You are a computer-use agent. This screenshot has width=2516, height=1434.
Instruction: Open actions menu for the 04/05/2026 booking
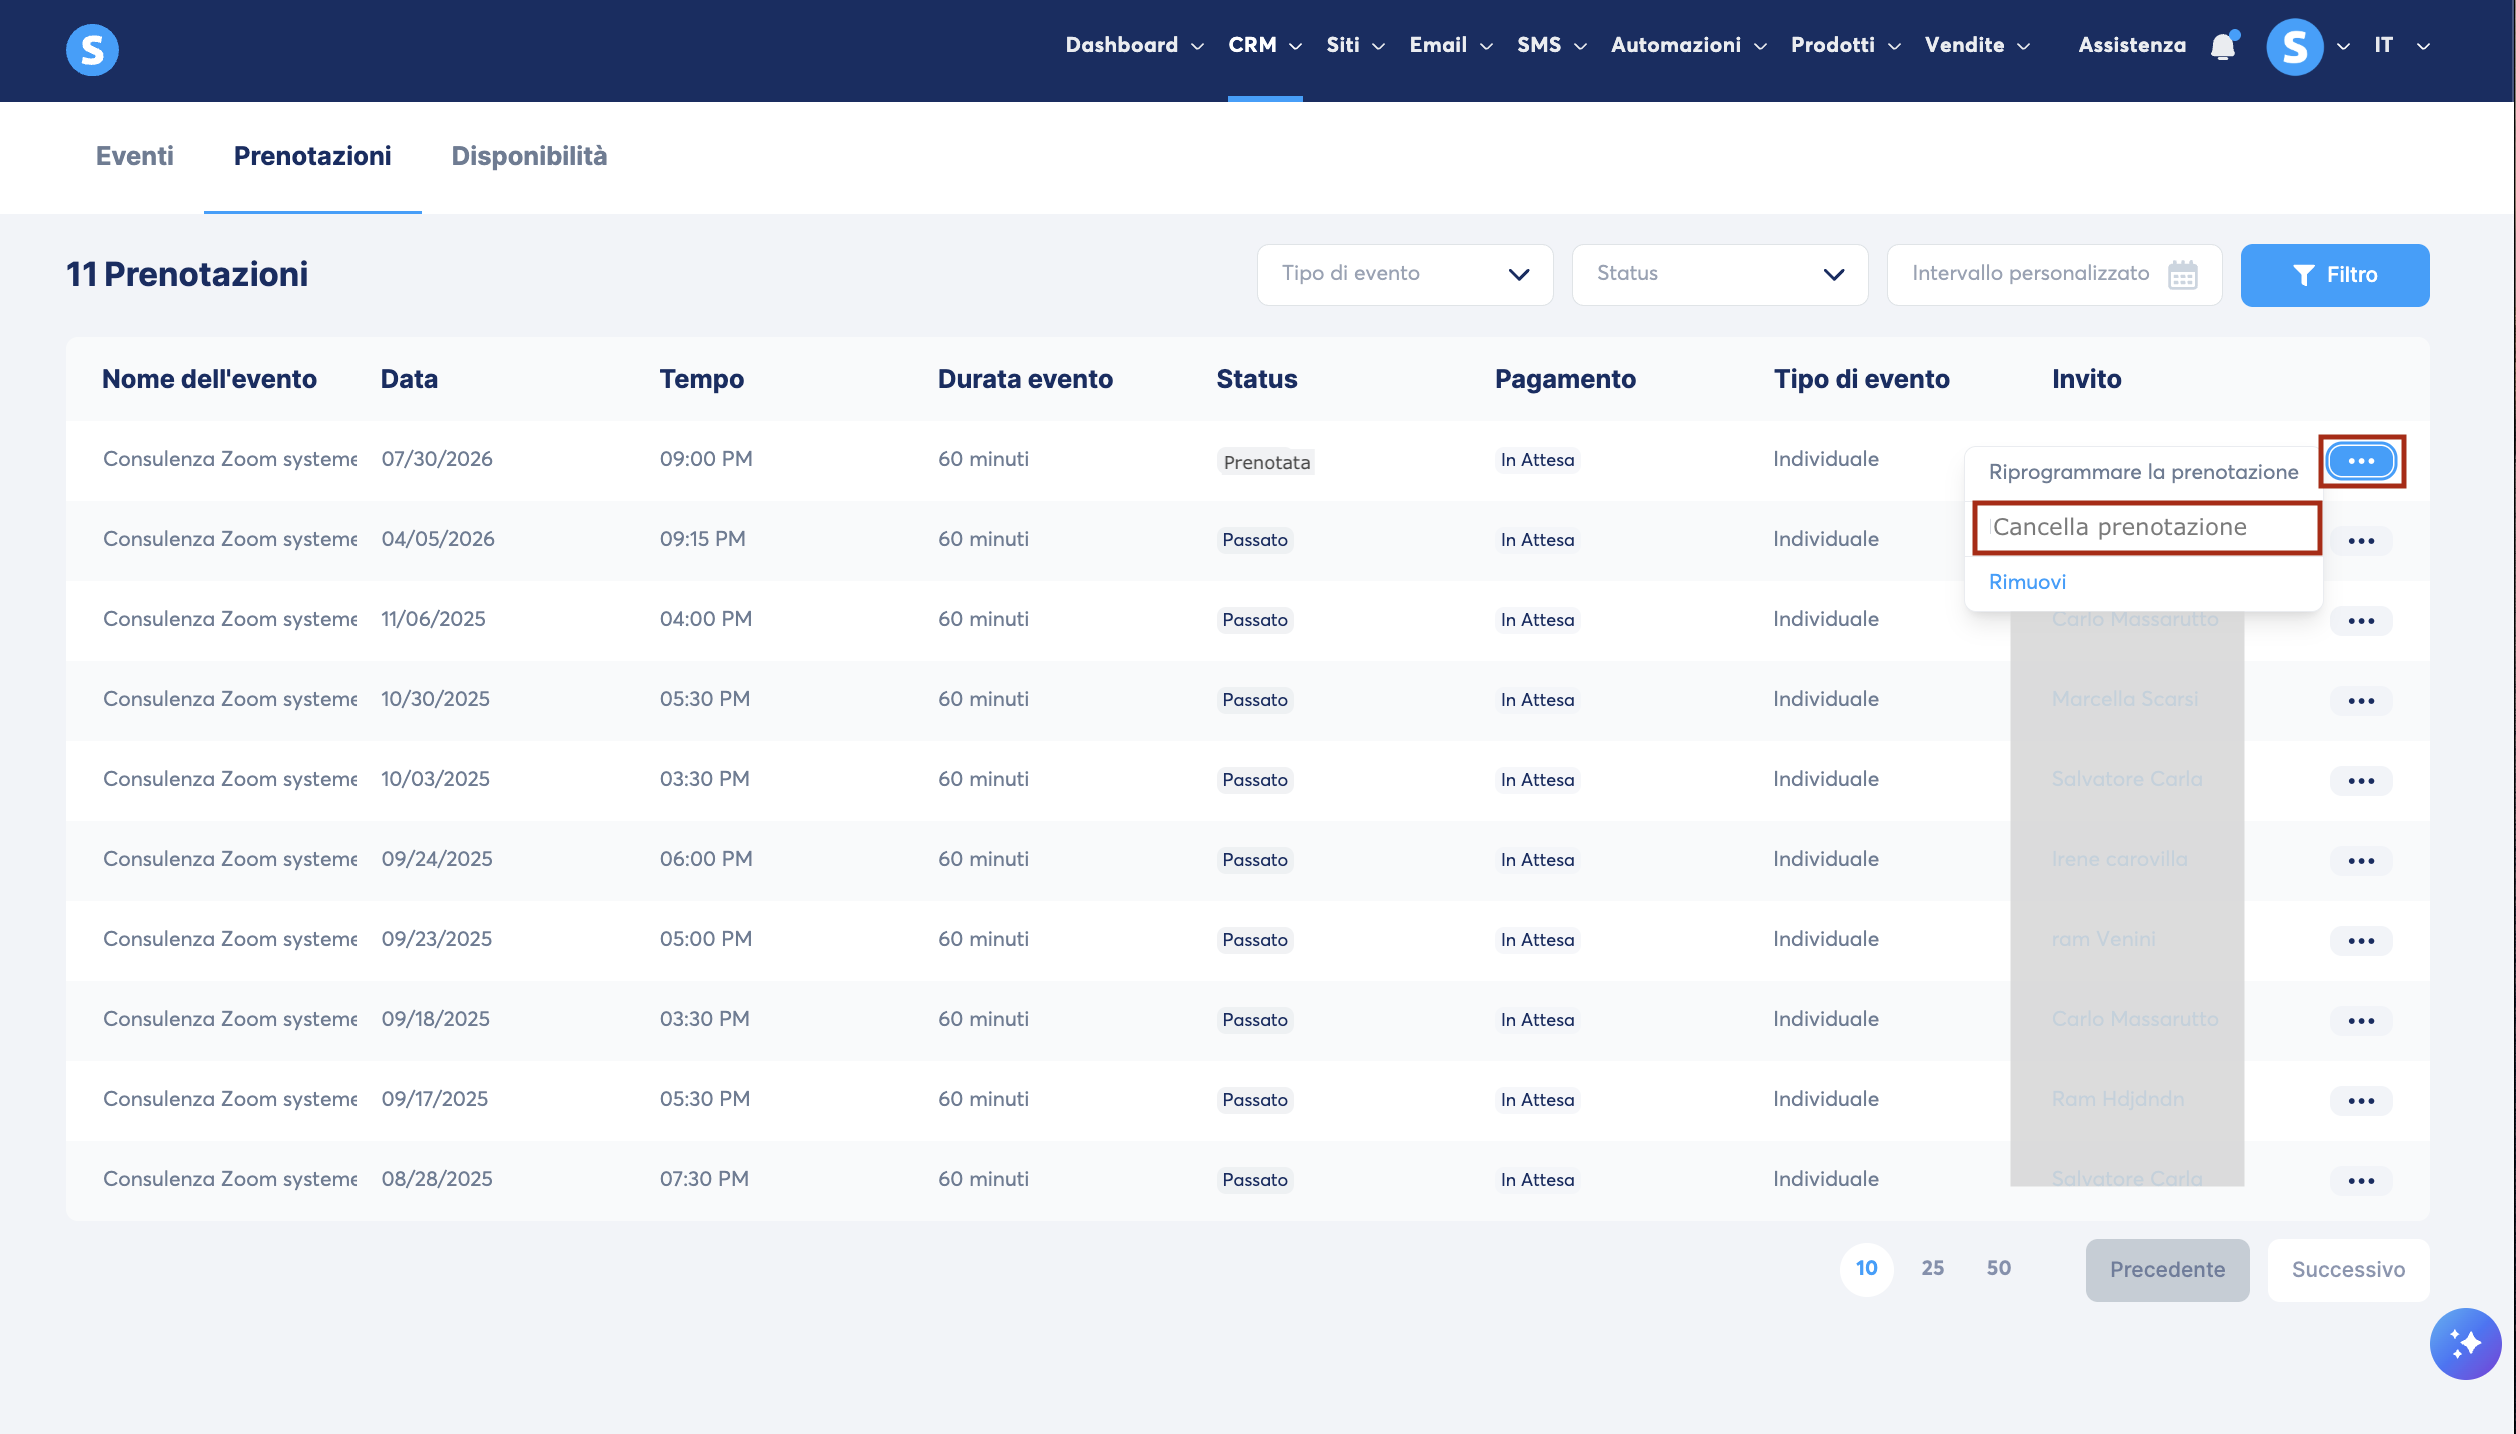point(2361,541)
